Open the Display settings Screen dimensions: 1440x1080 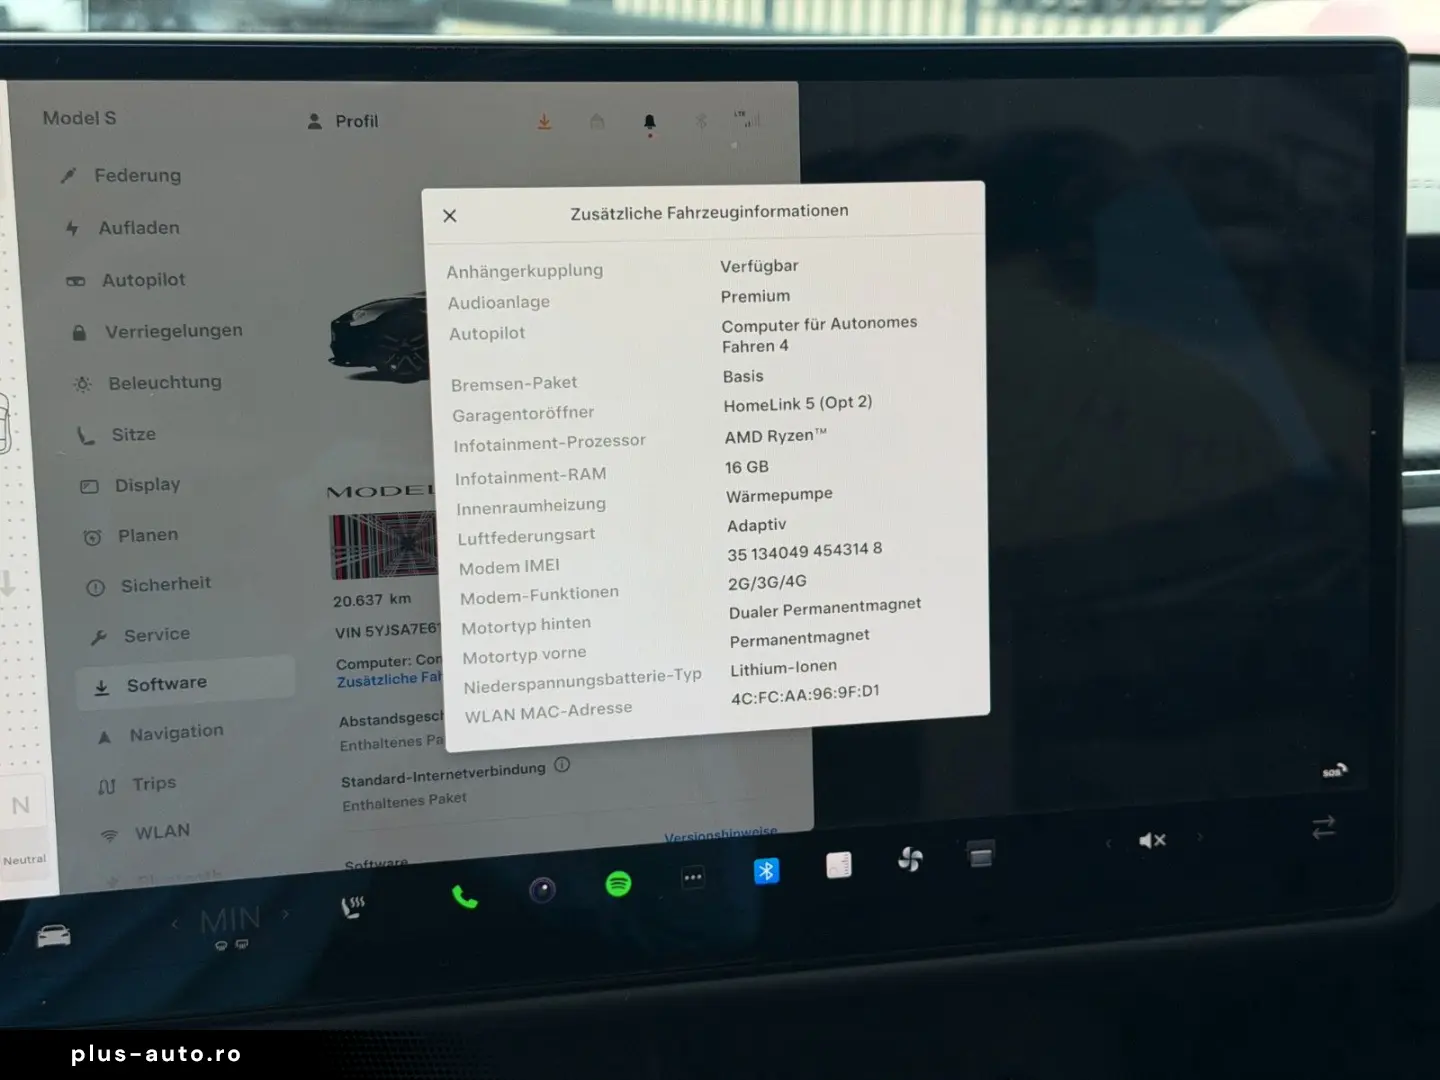130,485
